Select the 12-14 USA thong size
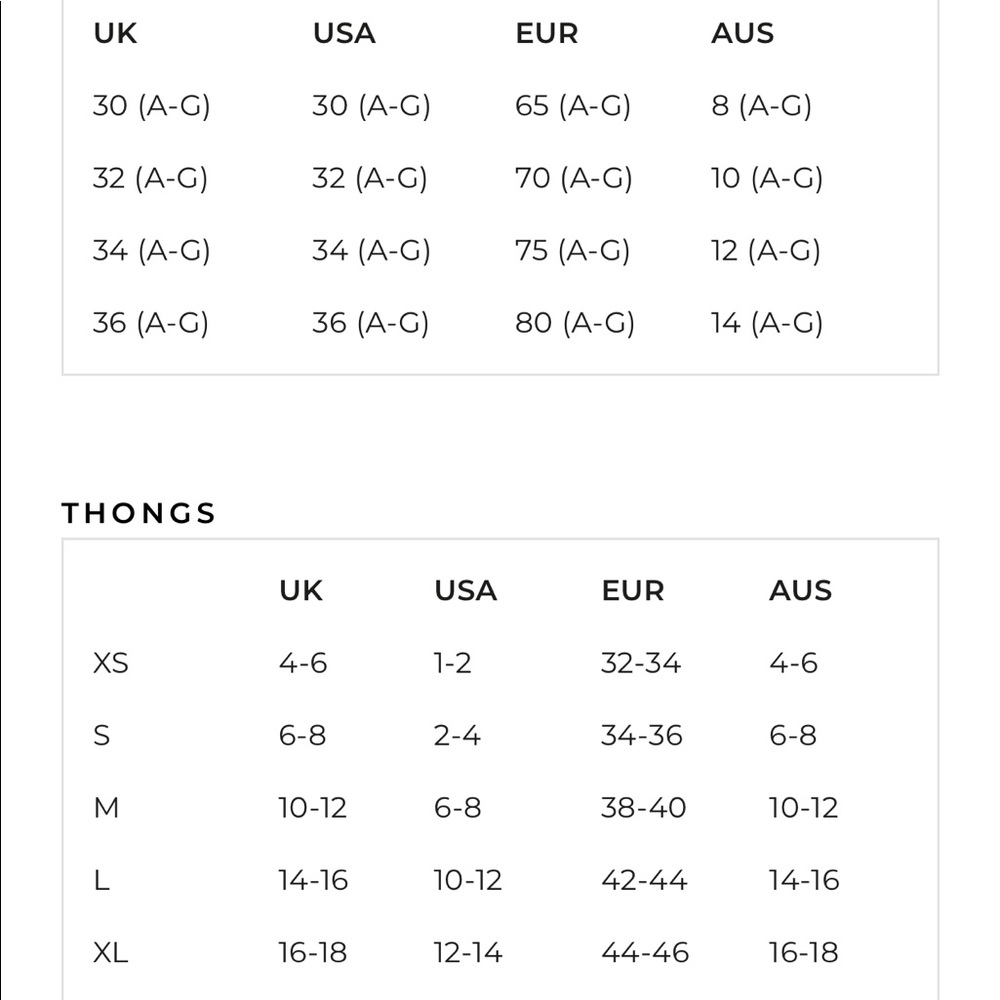 (468, 953)
